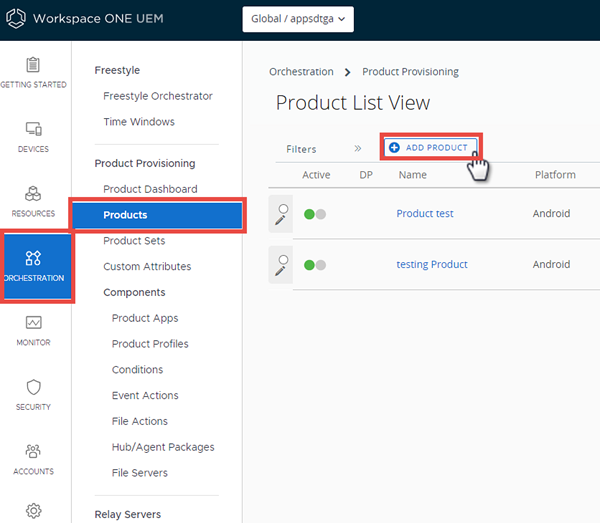Image resolution: width=600 pixels, height=523 pixels.
Task: Click the Freestyle section heading
Action: tap(117, 70)
